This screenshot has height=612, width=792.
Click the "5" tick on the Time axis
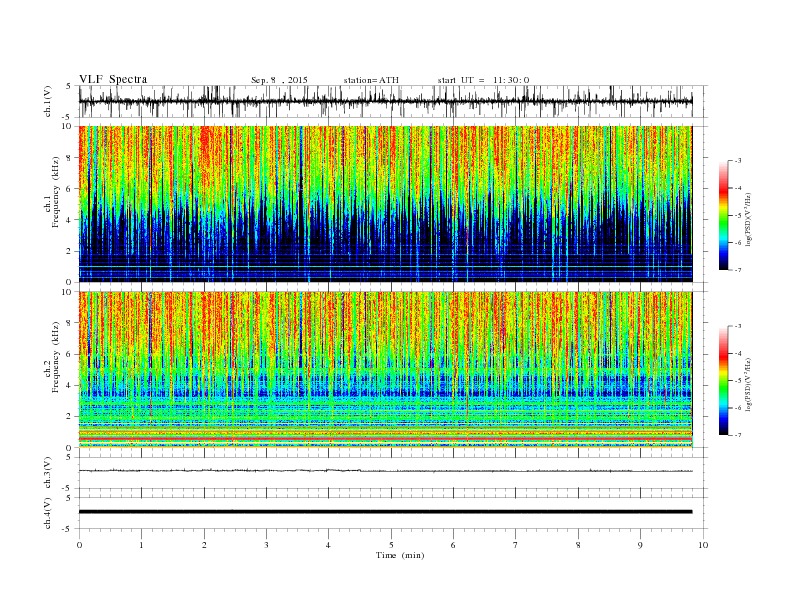tap(391, 545)
